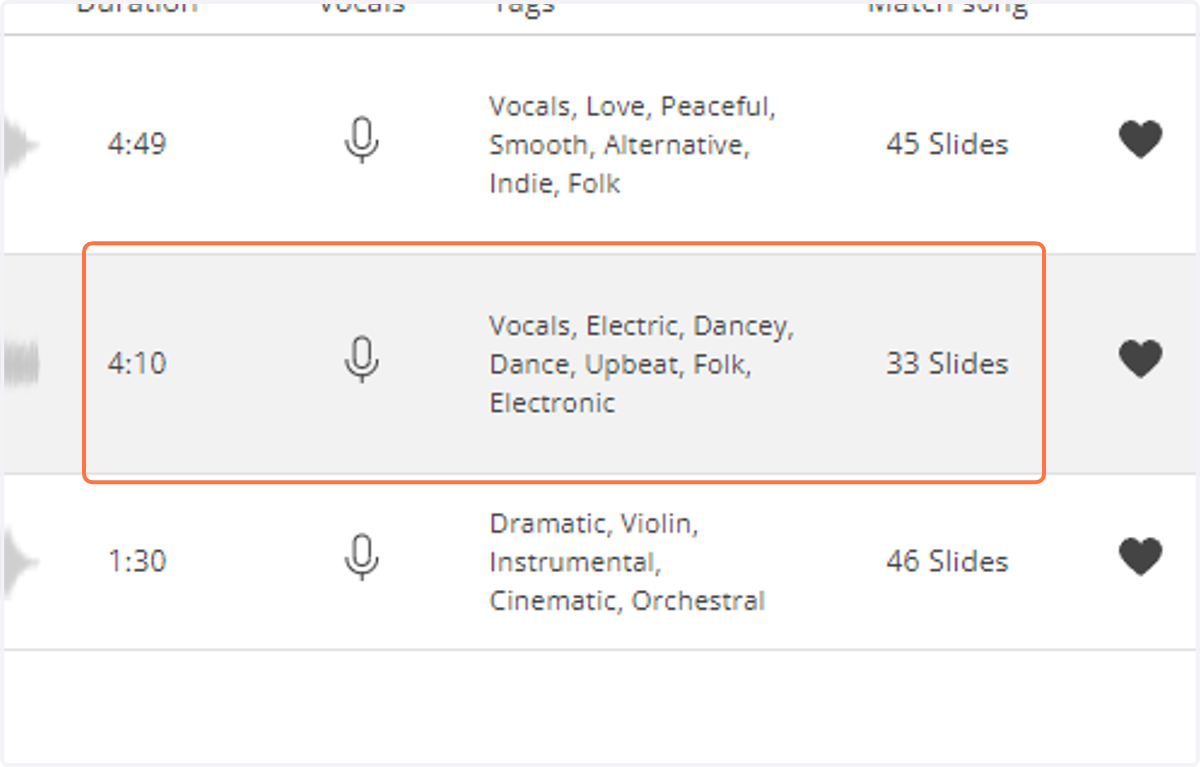Click the waveform preview of the 4:49 song
The image size is (1200, 767).
click(x=20, y=145)
